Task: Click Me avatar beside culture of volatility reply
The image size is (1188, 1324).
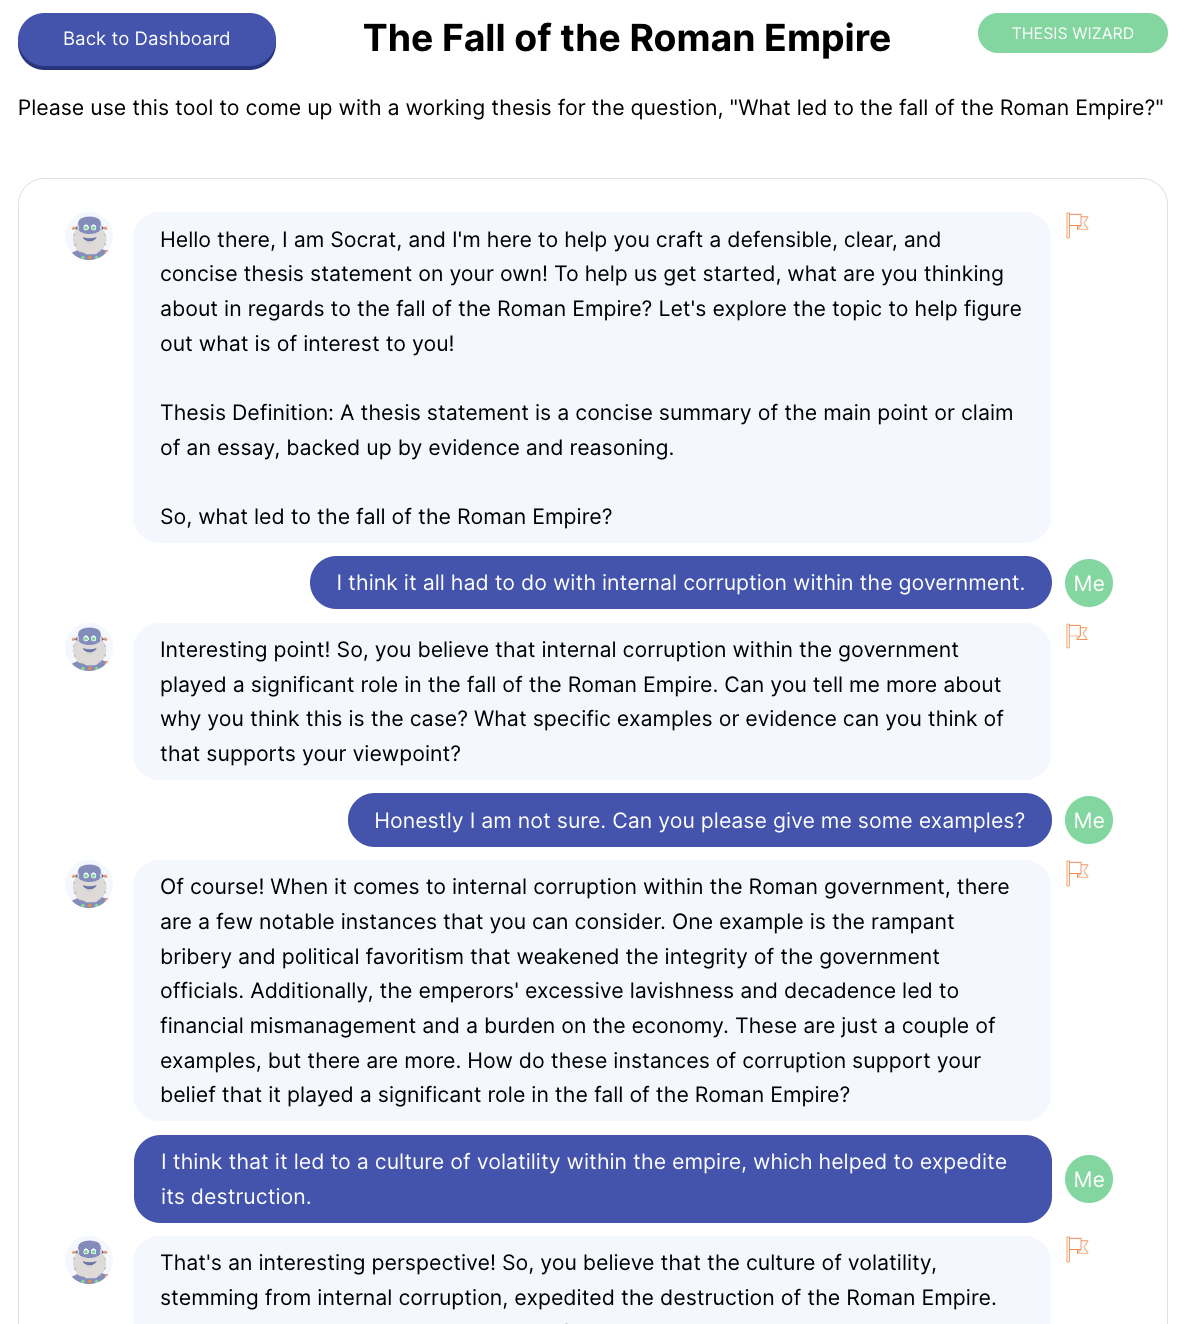Action: click(x=1088, y=1179)
